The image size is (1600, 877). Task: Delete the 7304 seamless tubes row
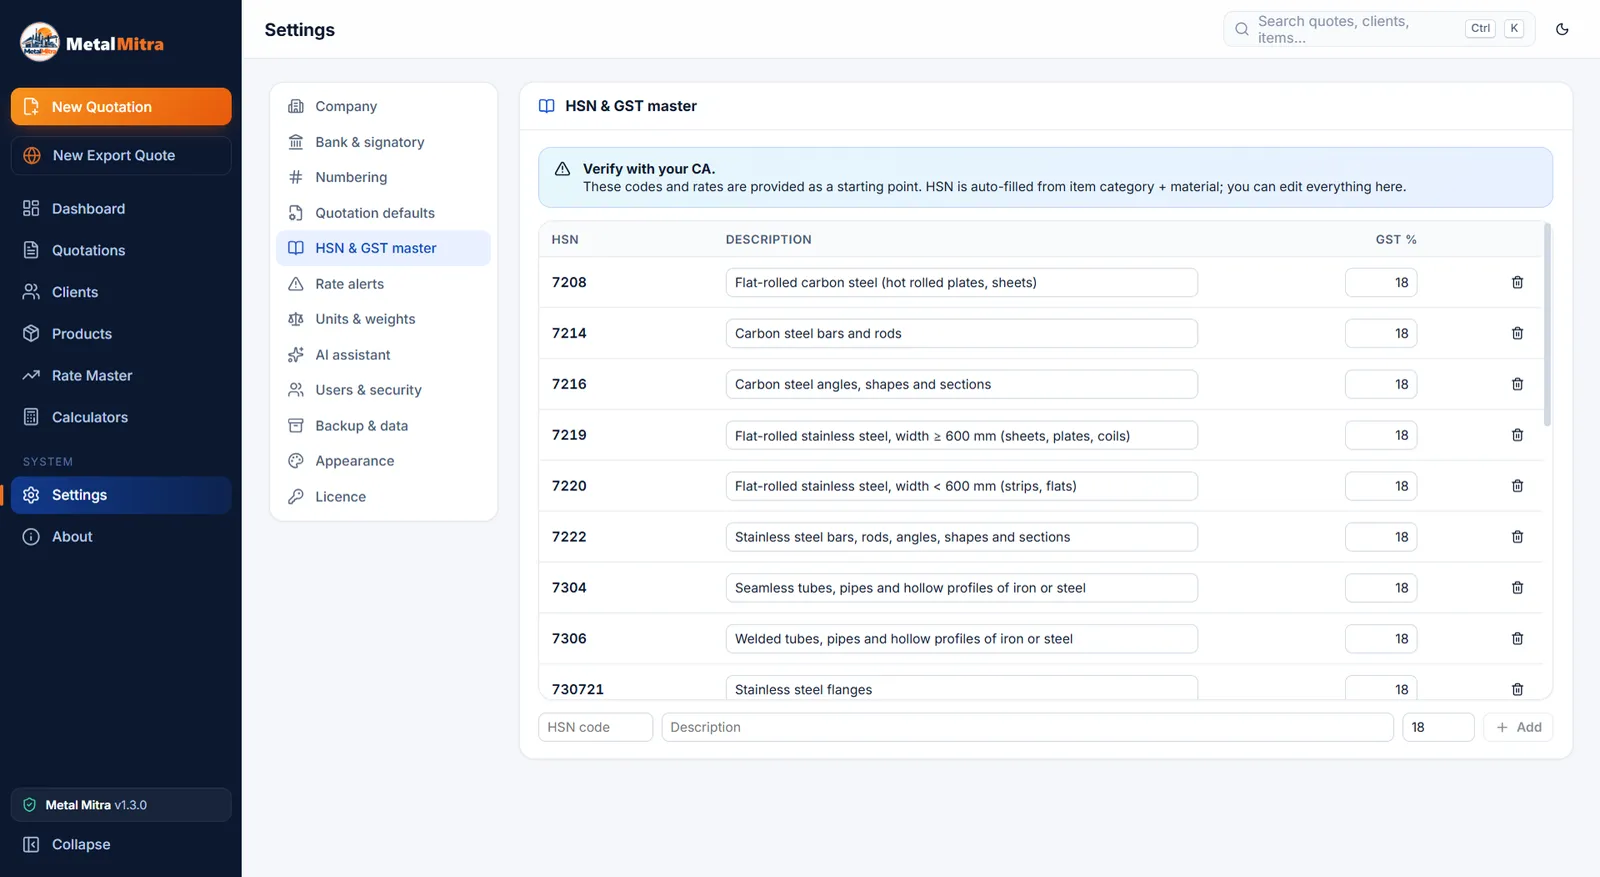1517,588
